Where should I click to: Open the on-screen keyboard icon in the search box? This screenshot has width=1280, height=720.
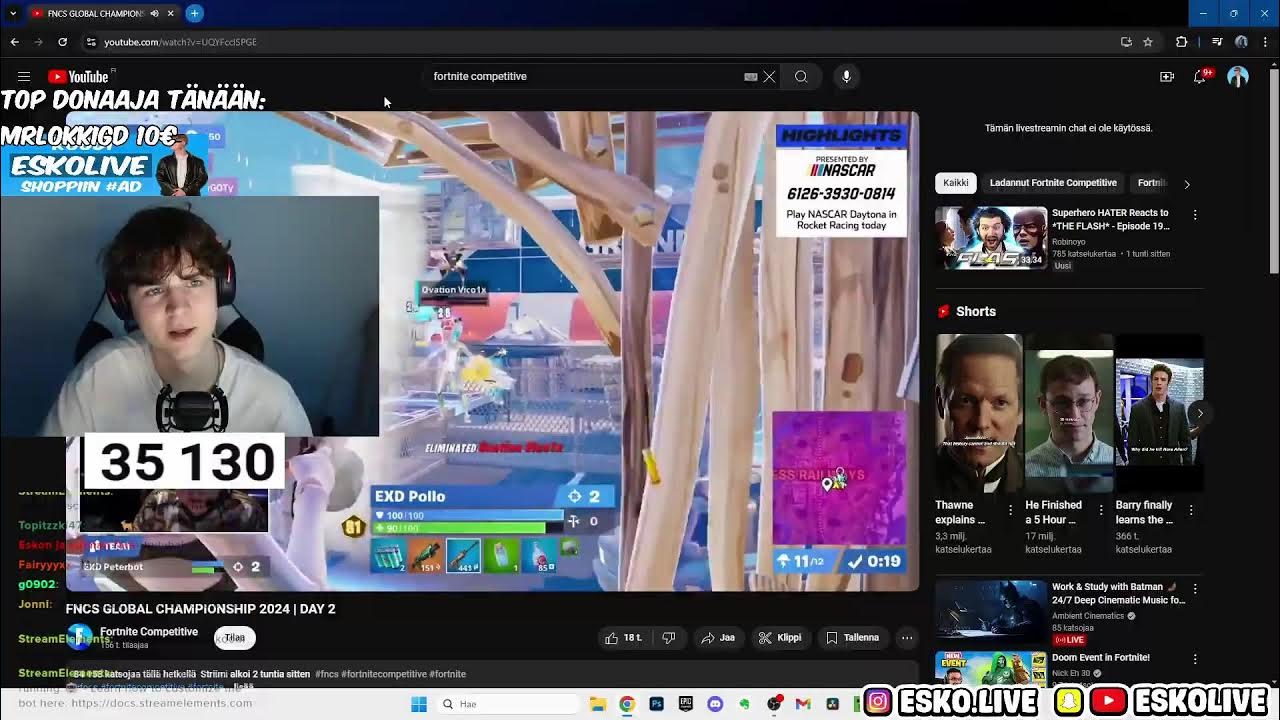coord(751,76)
